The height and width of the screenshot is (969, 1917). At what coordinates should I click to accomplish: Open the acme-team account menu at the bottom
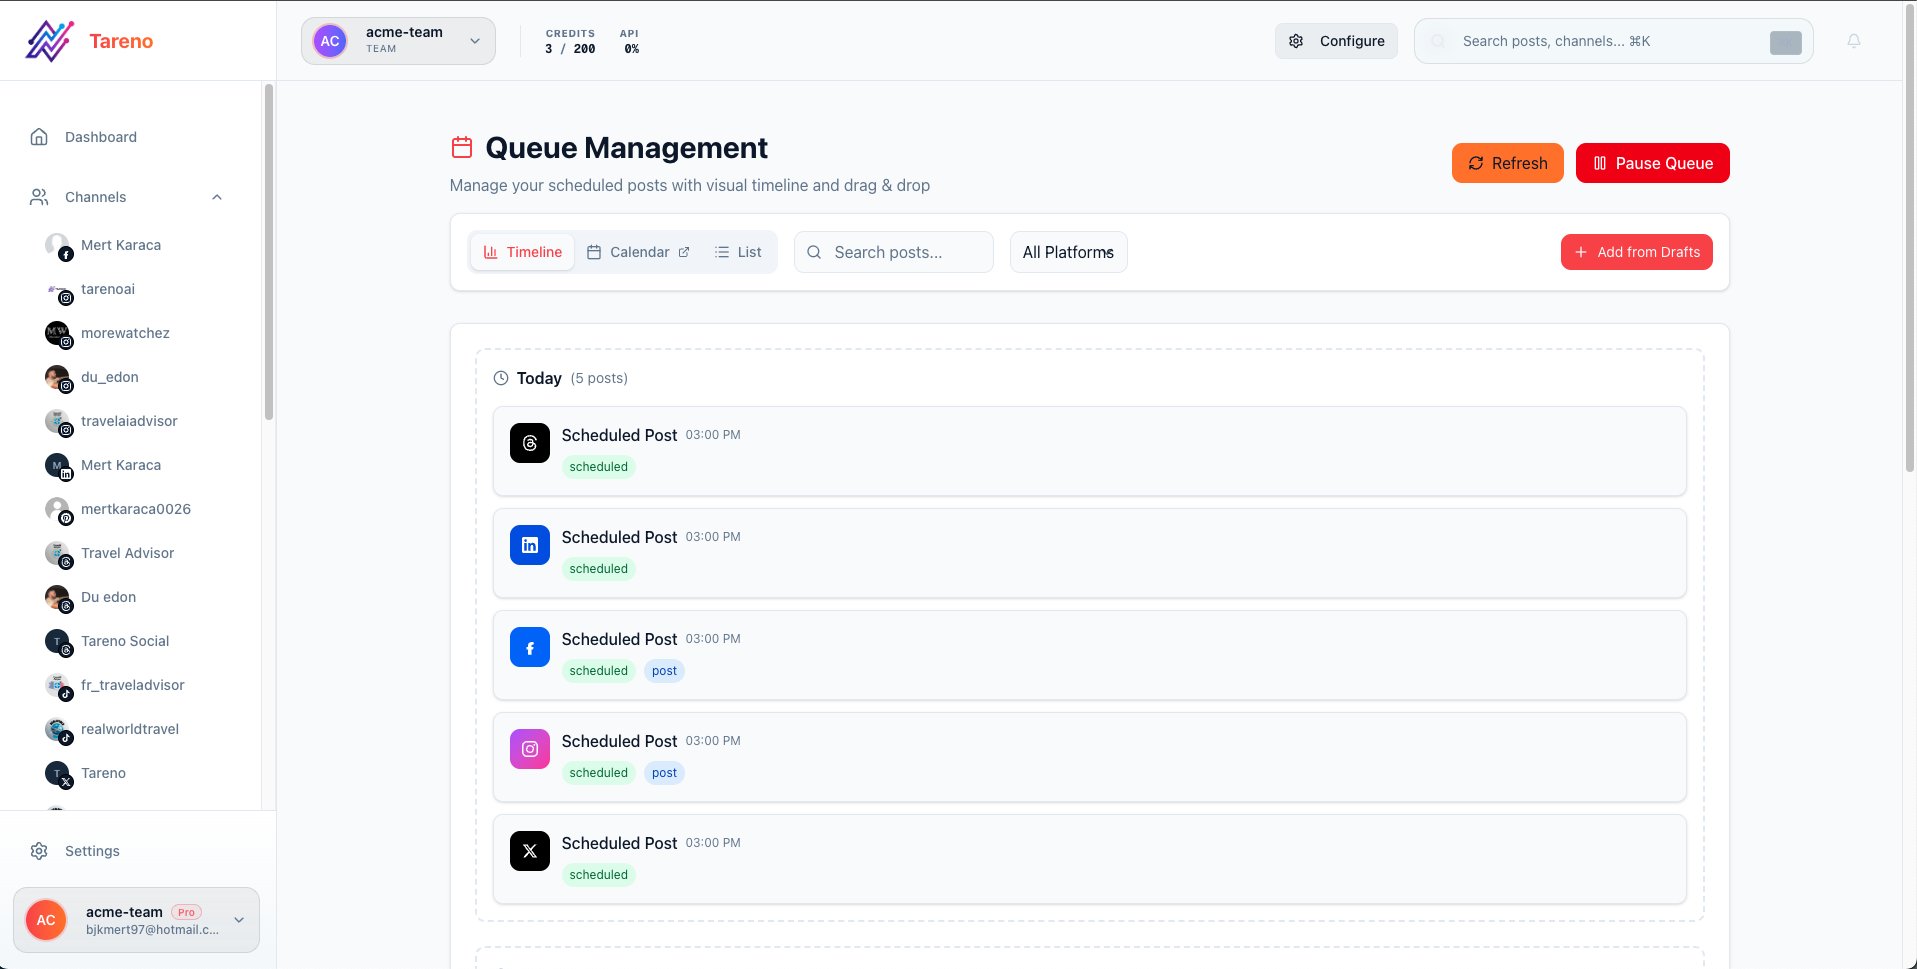tap(136, 919)
